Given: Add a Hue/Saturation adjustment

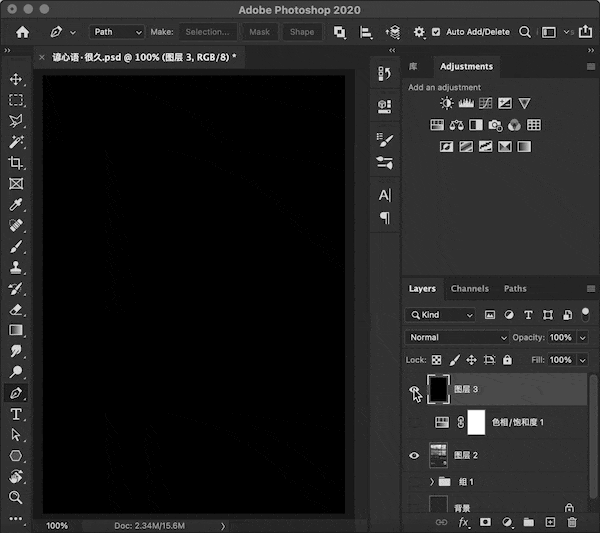Looking at the screenshot, I should (437, 125).
